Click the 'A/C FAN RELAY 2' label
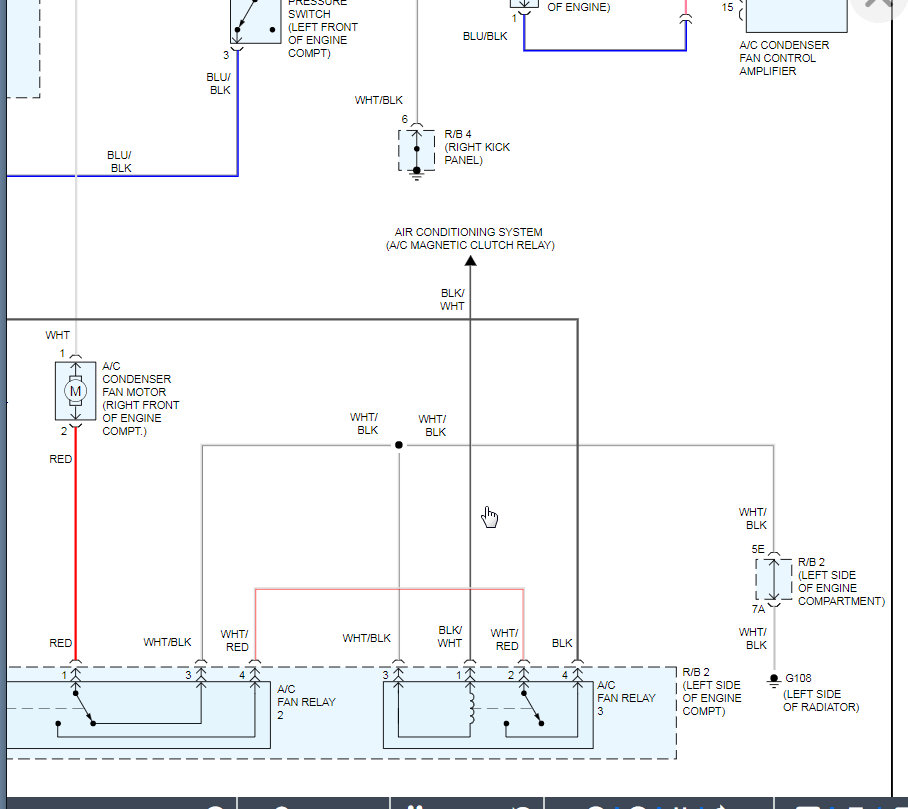This screenshot has width=908, height=809. pyautogui.click(x=306, y=702)
